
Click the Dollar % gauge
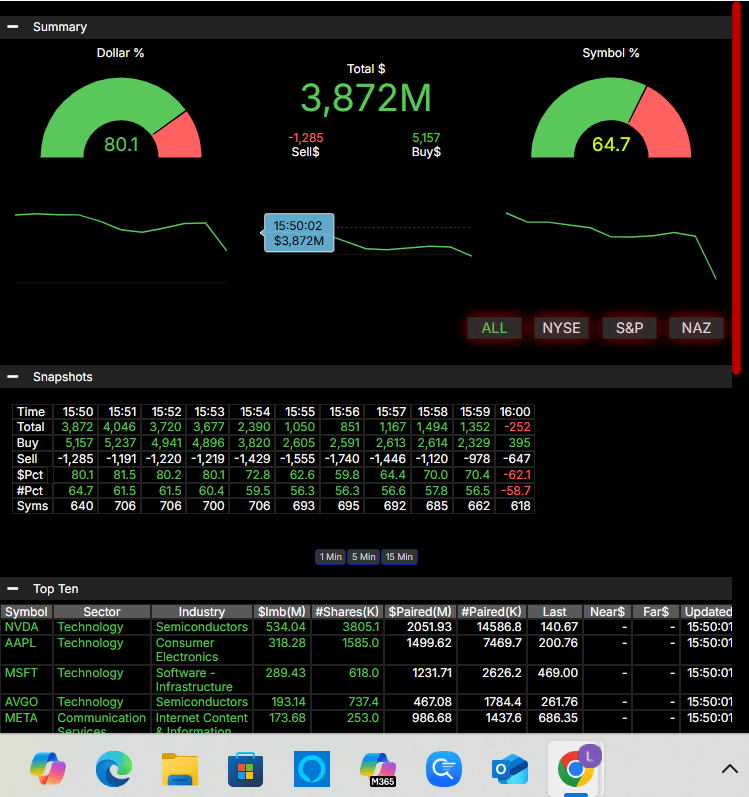click(x=121, y=118)
